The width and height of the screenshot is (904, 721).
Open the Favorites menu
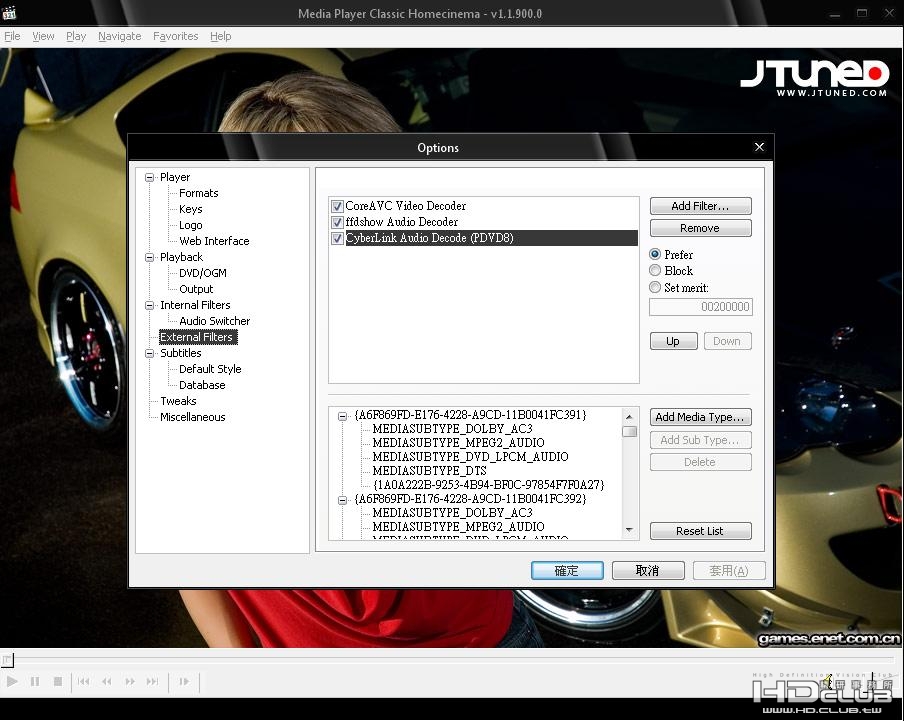(x=176, y=36)
